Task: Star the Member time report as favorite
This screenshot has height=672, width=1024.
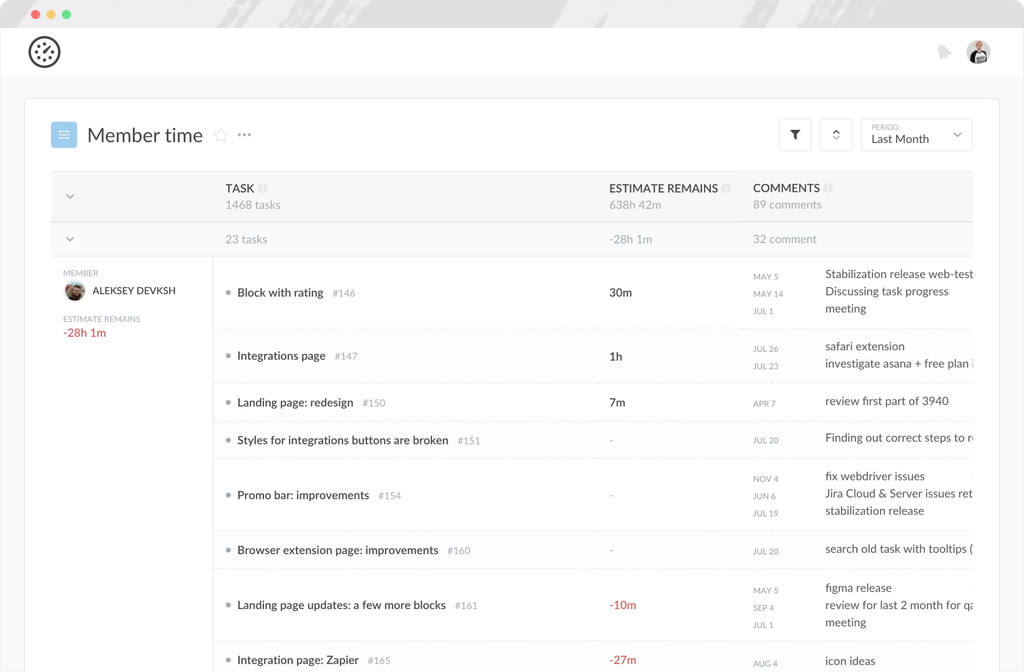Action: [x=221, y=135]
